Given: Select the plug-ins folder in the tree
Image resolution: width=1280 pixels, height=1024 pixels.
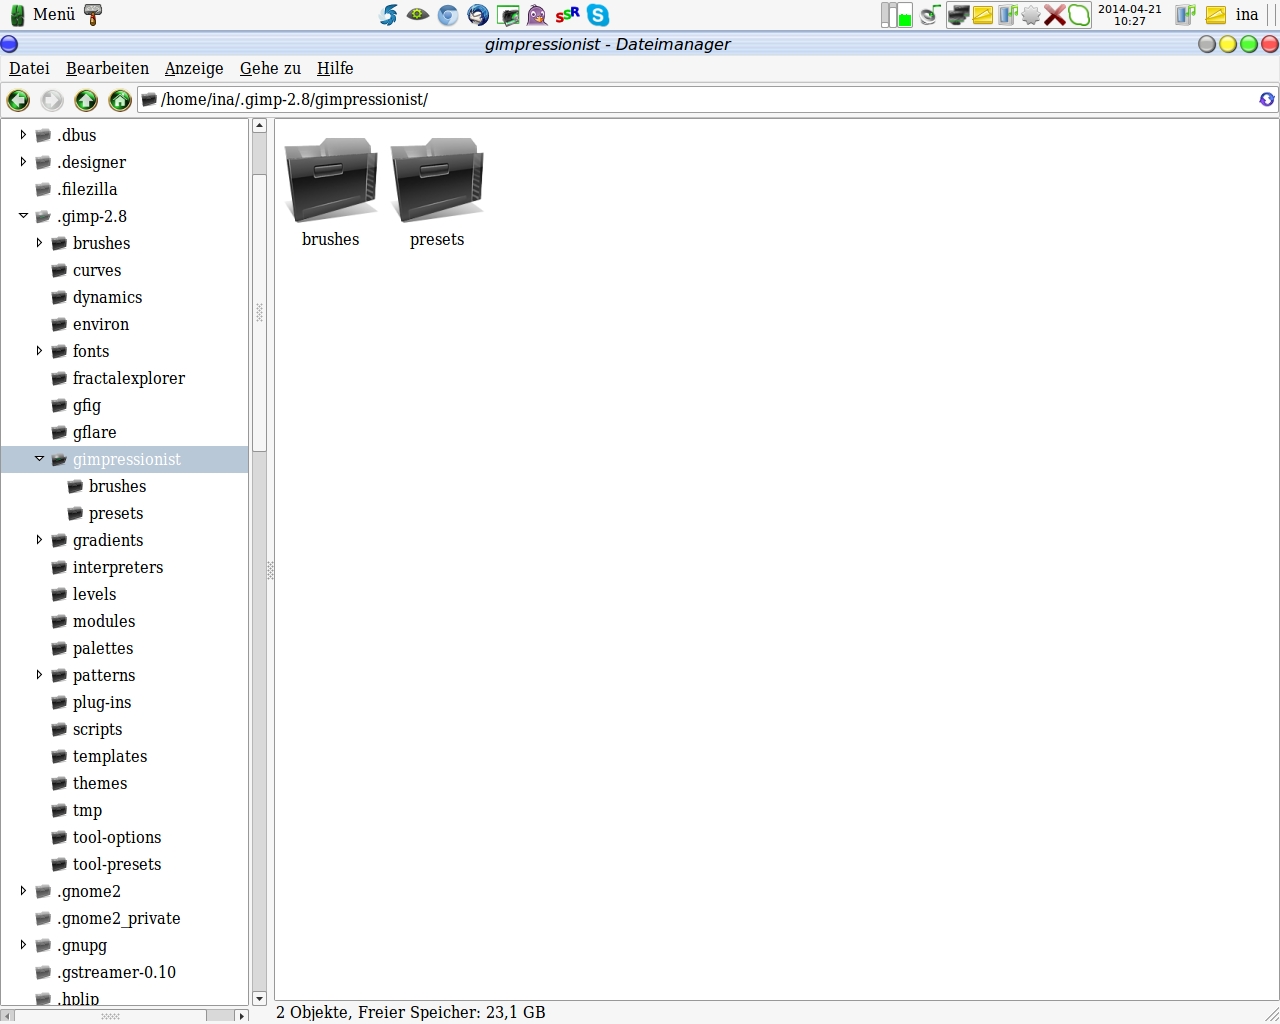Looking at the screenshot, I should click(x=102, y=702).
